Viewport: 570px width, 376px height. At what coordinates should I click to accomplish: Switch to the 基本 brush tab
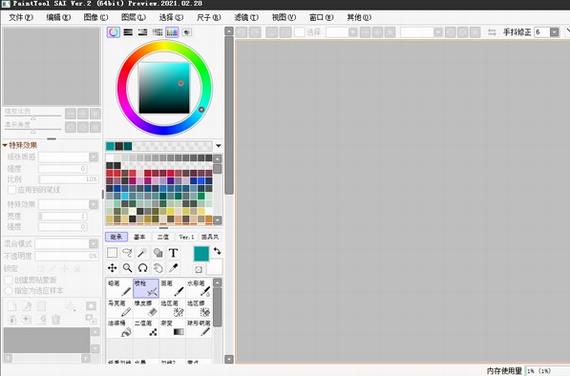(140, 237)
